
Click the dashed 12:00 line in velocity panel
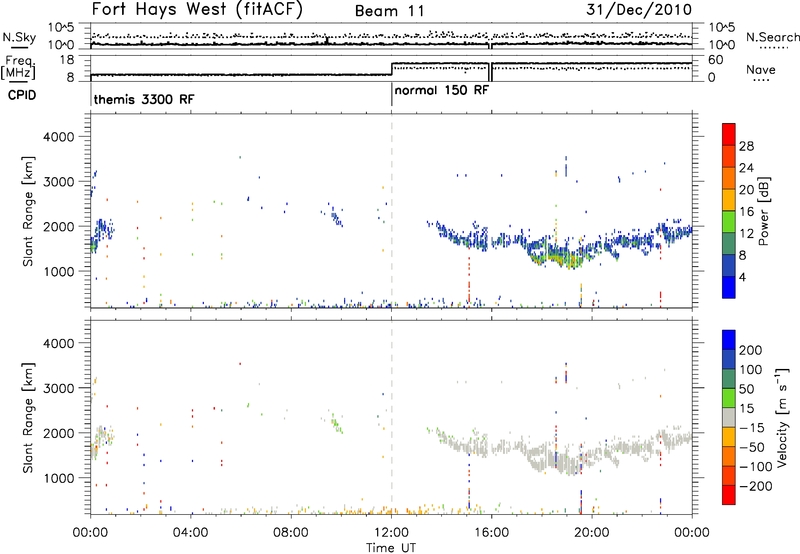pyautogui.click(x=391, y=417)
